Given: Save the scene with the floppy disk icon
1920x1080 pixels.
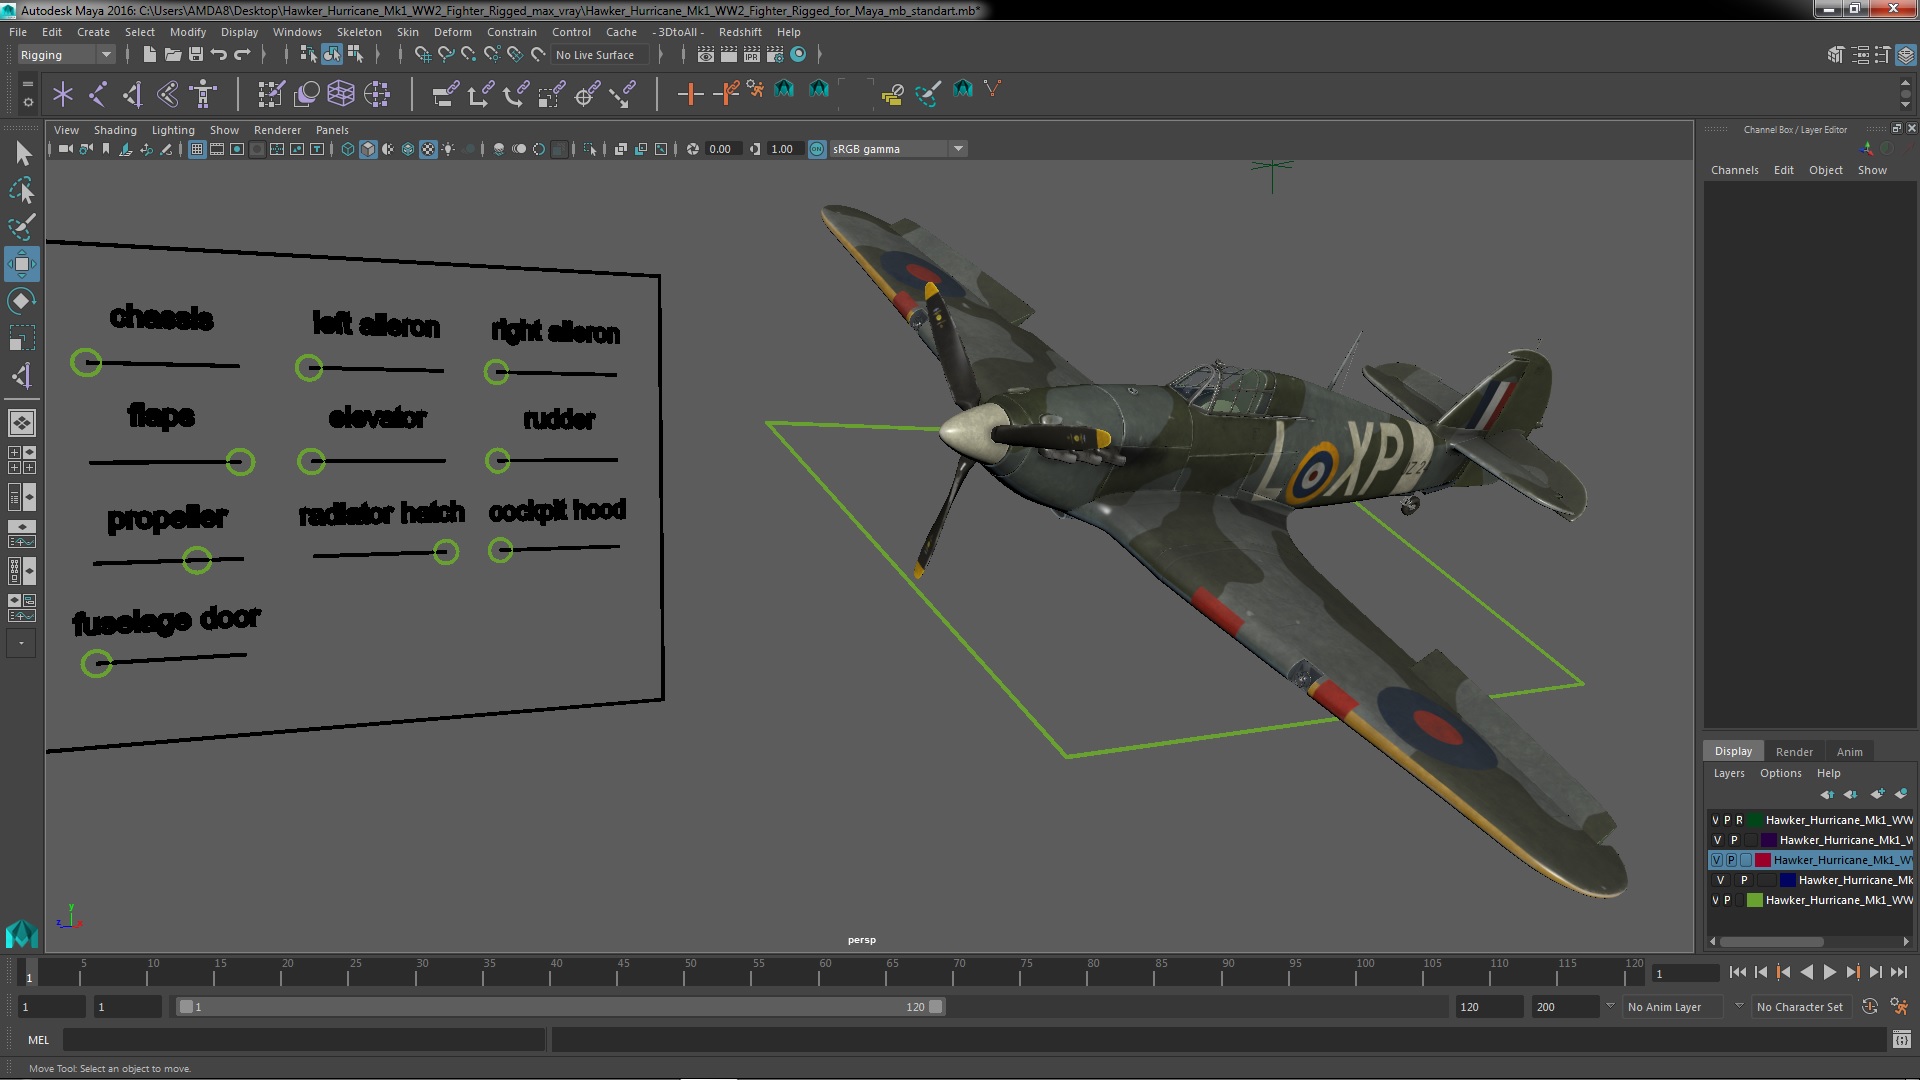Looking at the screenshot, I should pos(196,55).
